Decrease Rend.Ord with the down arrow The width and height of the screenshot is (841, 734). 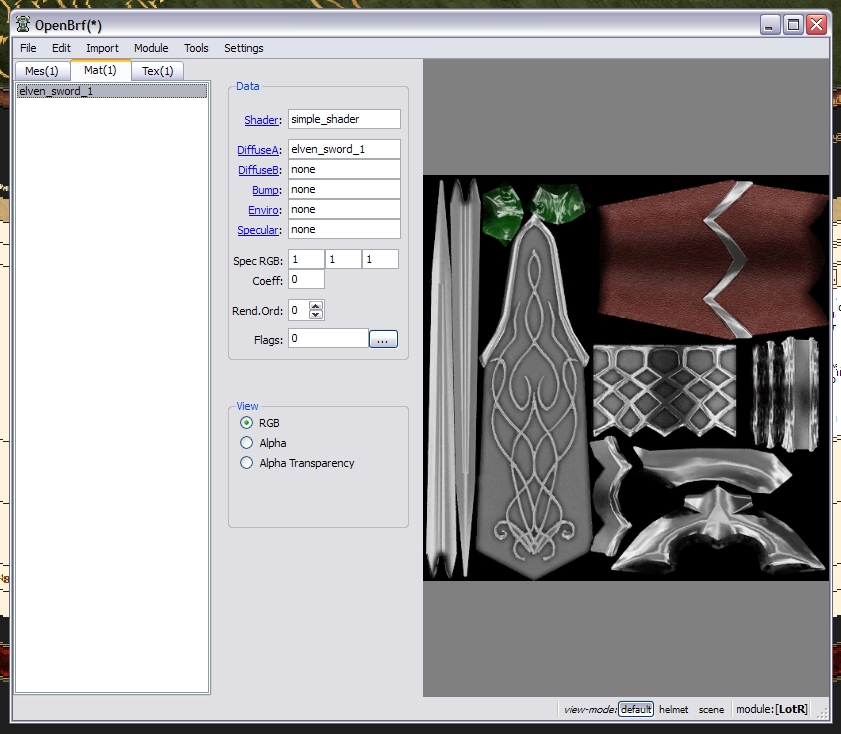pos(316,315)
